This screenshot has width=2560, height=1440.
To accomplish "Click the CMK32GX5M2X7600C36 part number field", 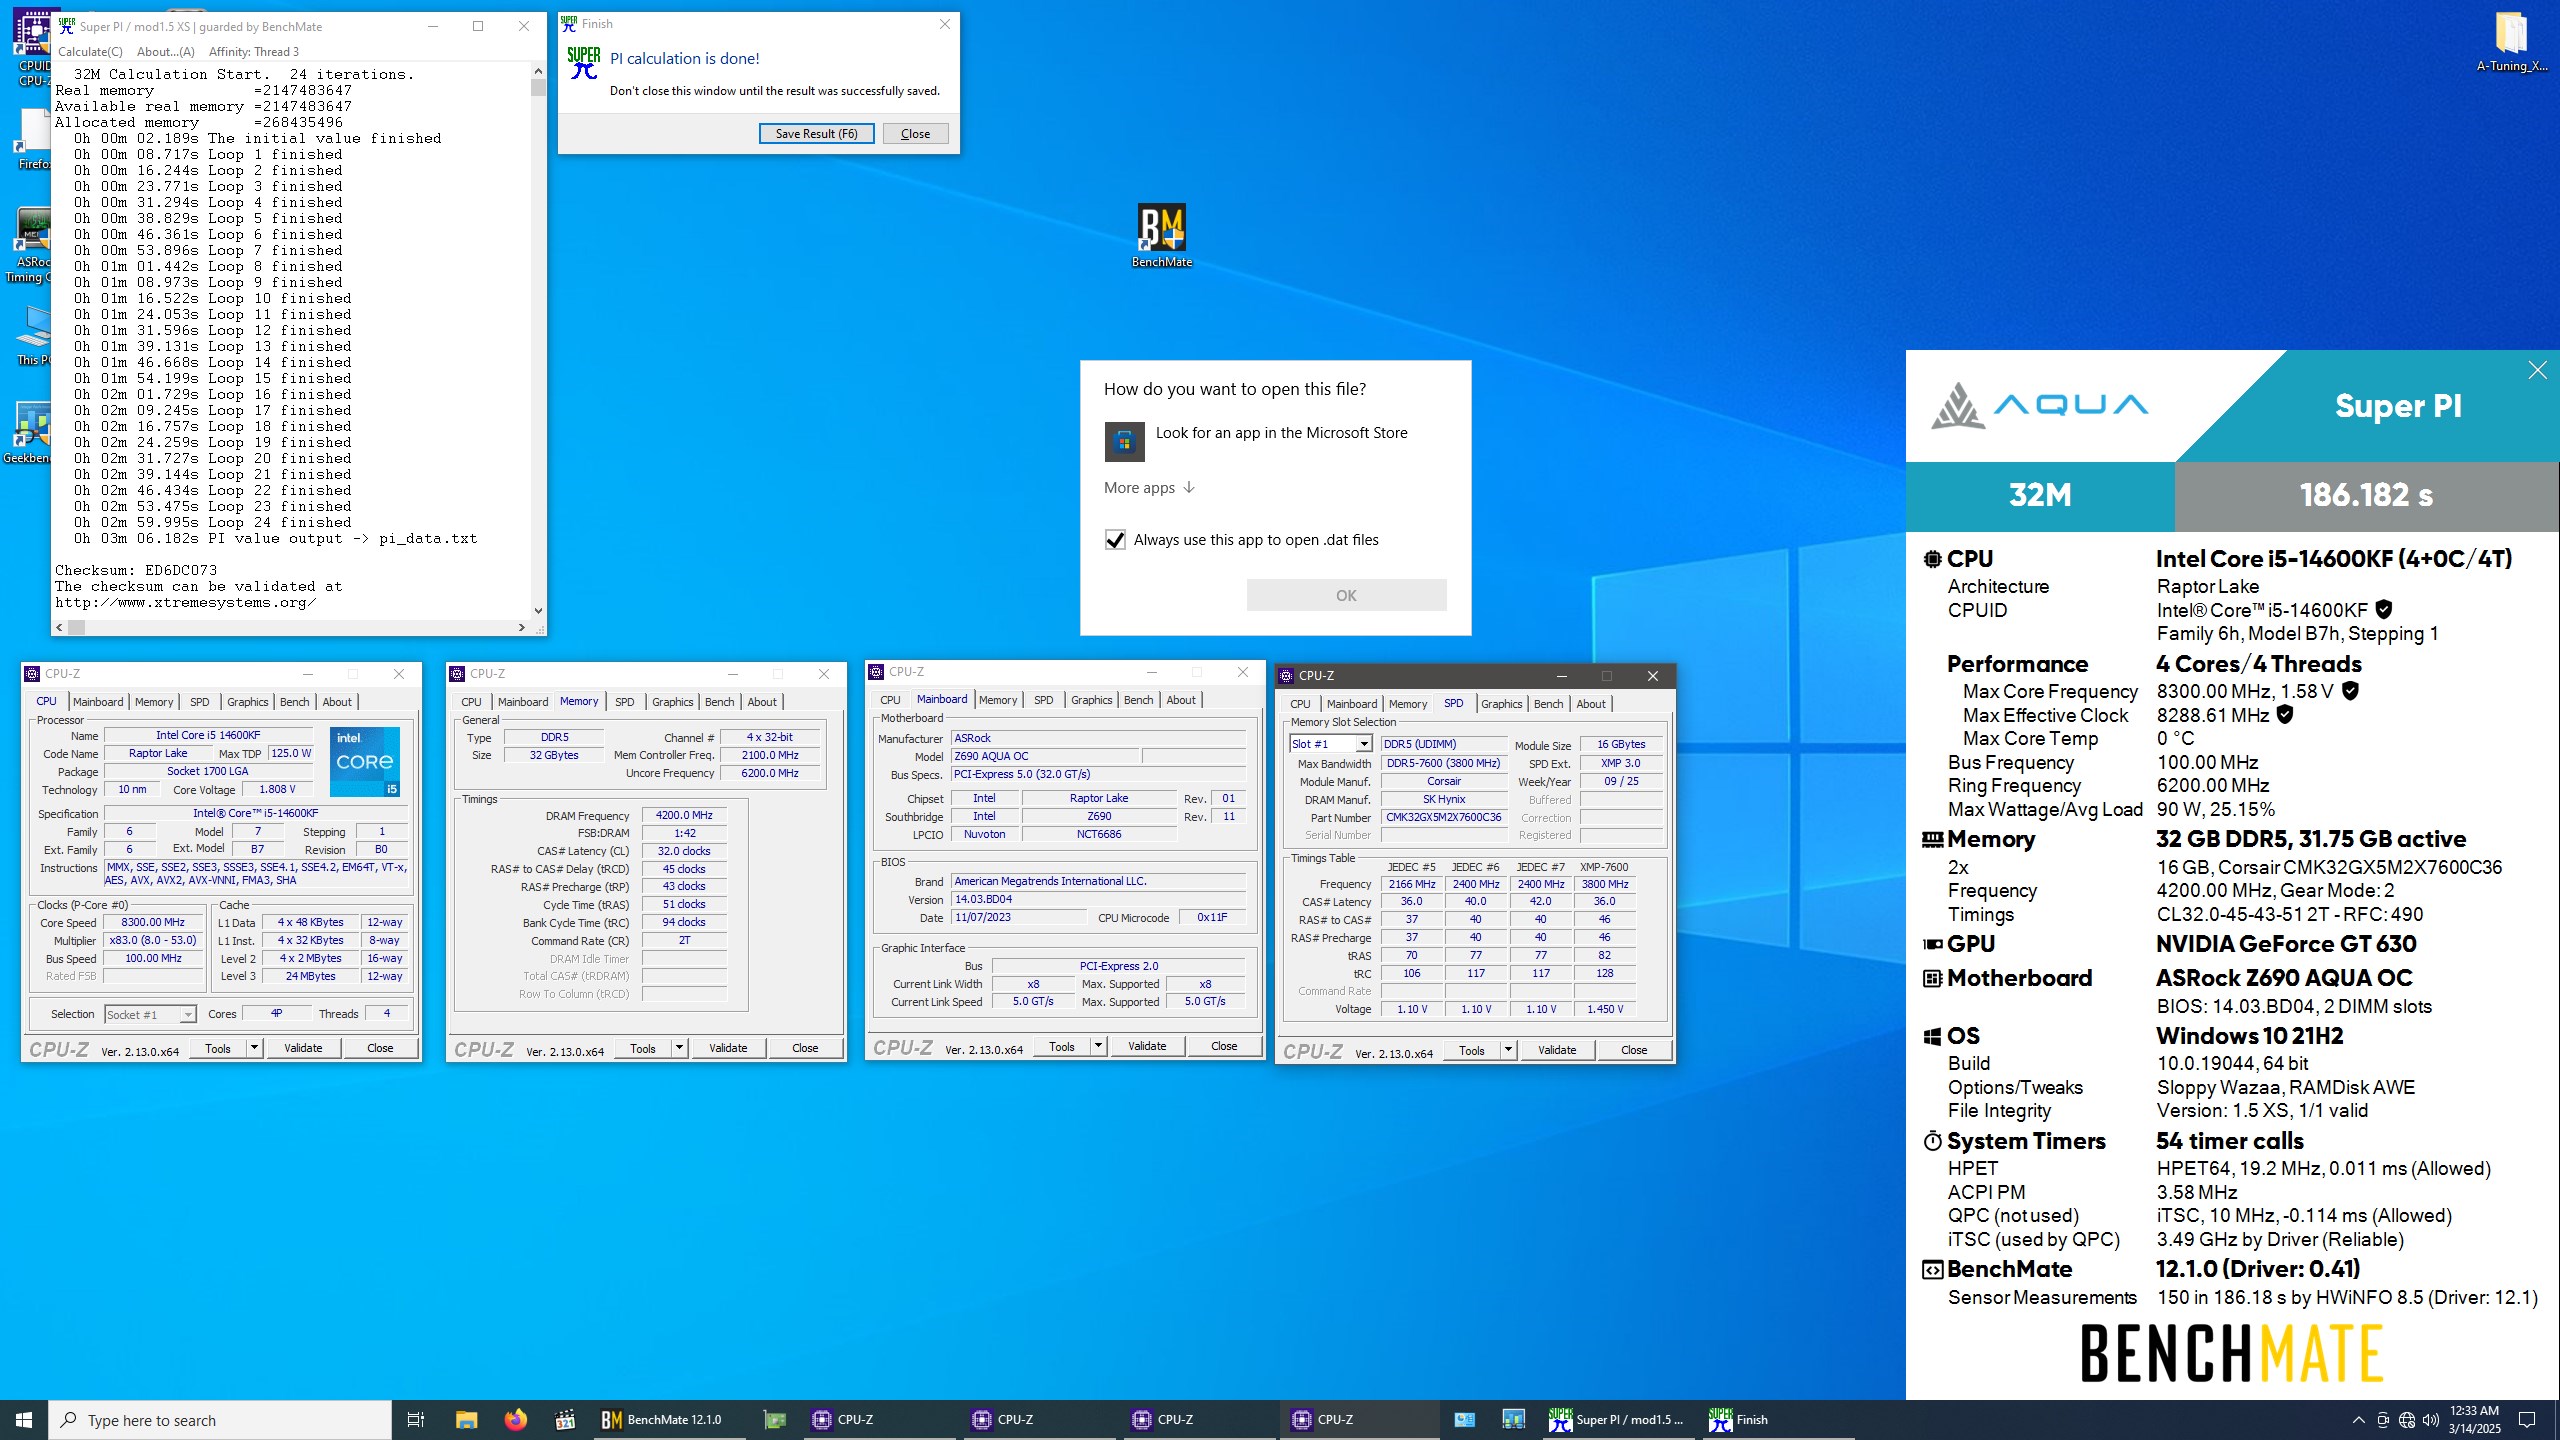I will [1443, 817].
